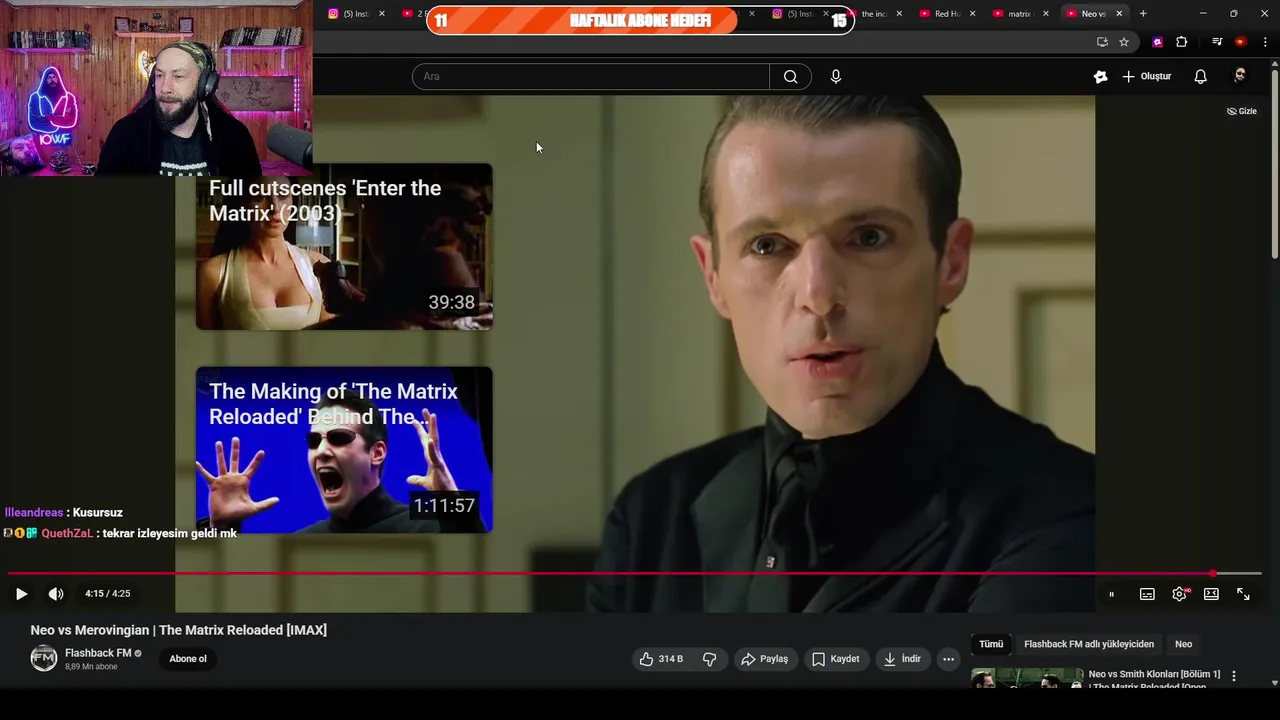Switch to first Instagram (5) browser tab

356,14
